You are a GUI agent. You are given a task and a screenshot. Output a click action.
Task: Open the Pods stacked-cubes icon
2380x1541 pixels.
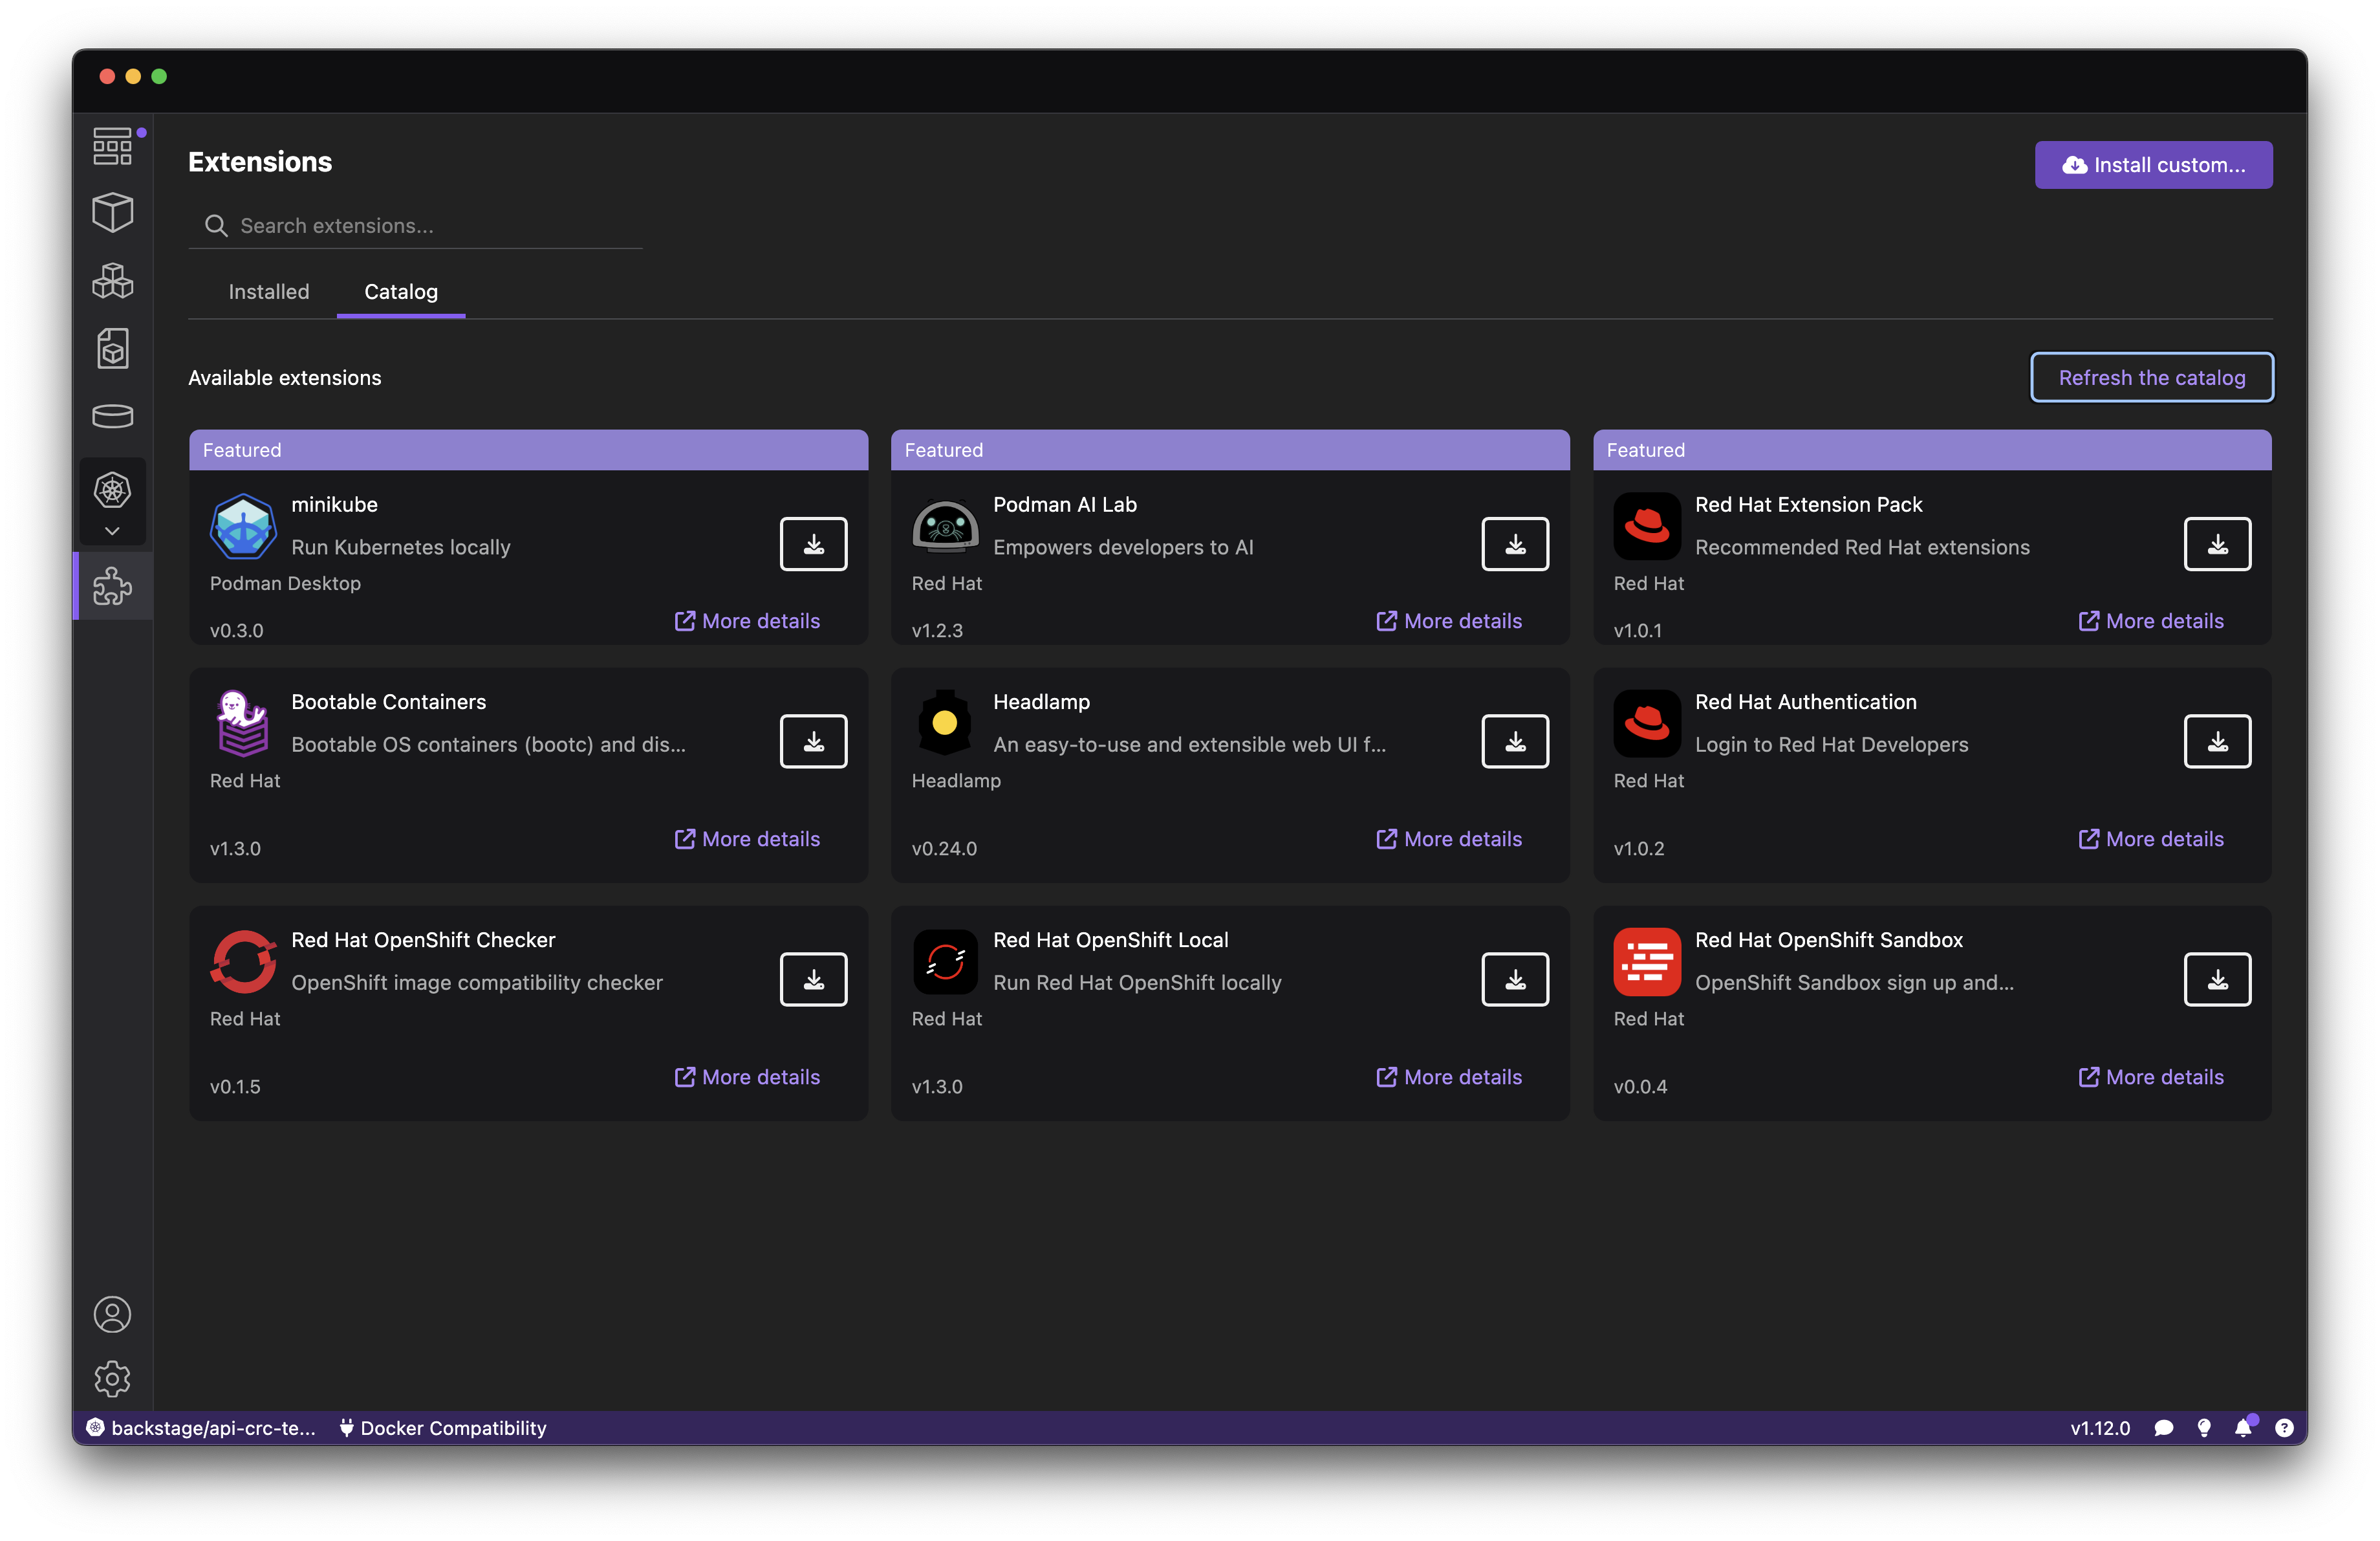(112, 281)
